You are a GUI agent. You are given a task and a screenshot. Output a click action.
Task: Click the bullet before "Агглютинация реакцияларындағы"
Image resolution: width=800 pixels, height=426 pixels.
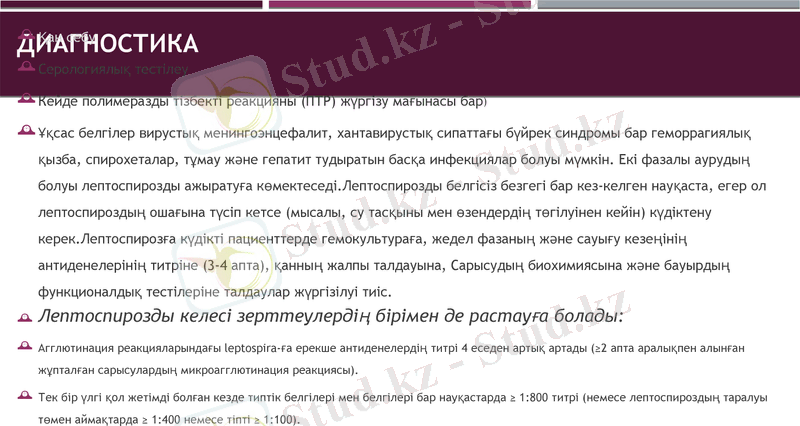(x=25, y=346)
